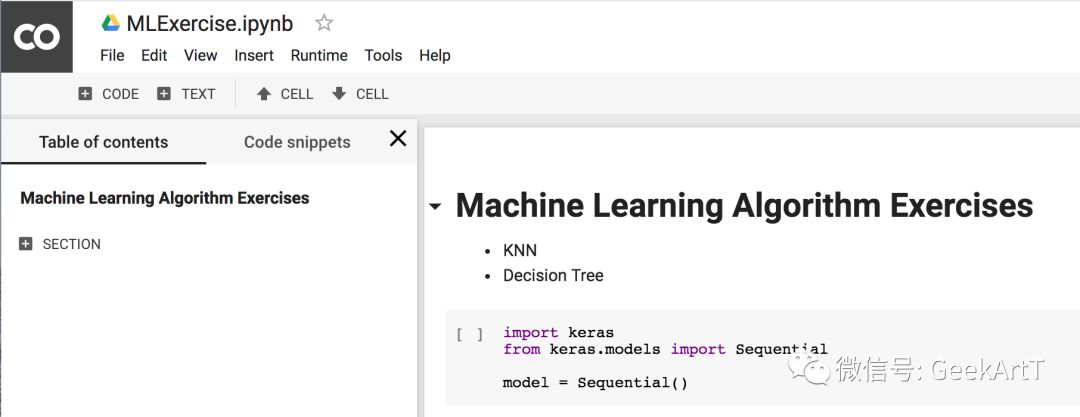
Task: Select the Table of contents tab
Action: click(103, 142)
